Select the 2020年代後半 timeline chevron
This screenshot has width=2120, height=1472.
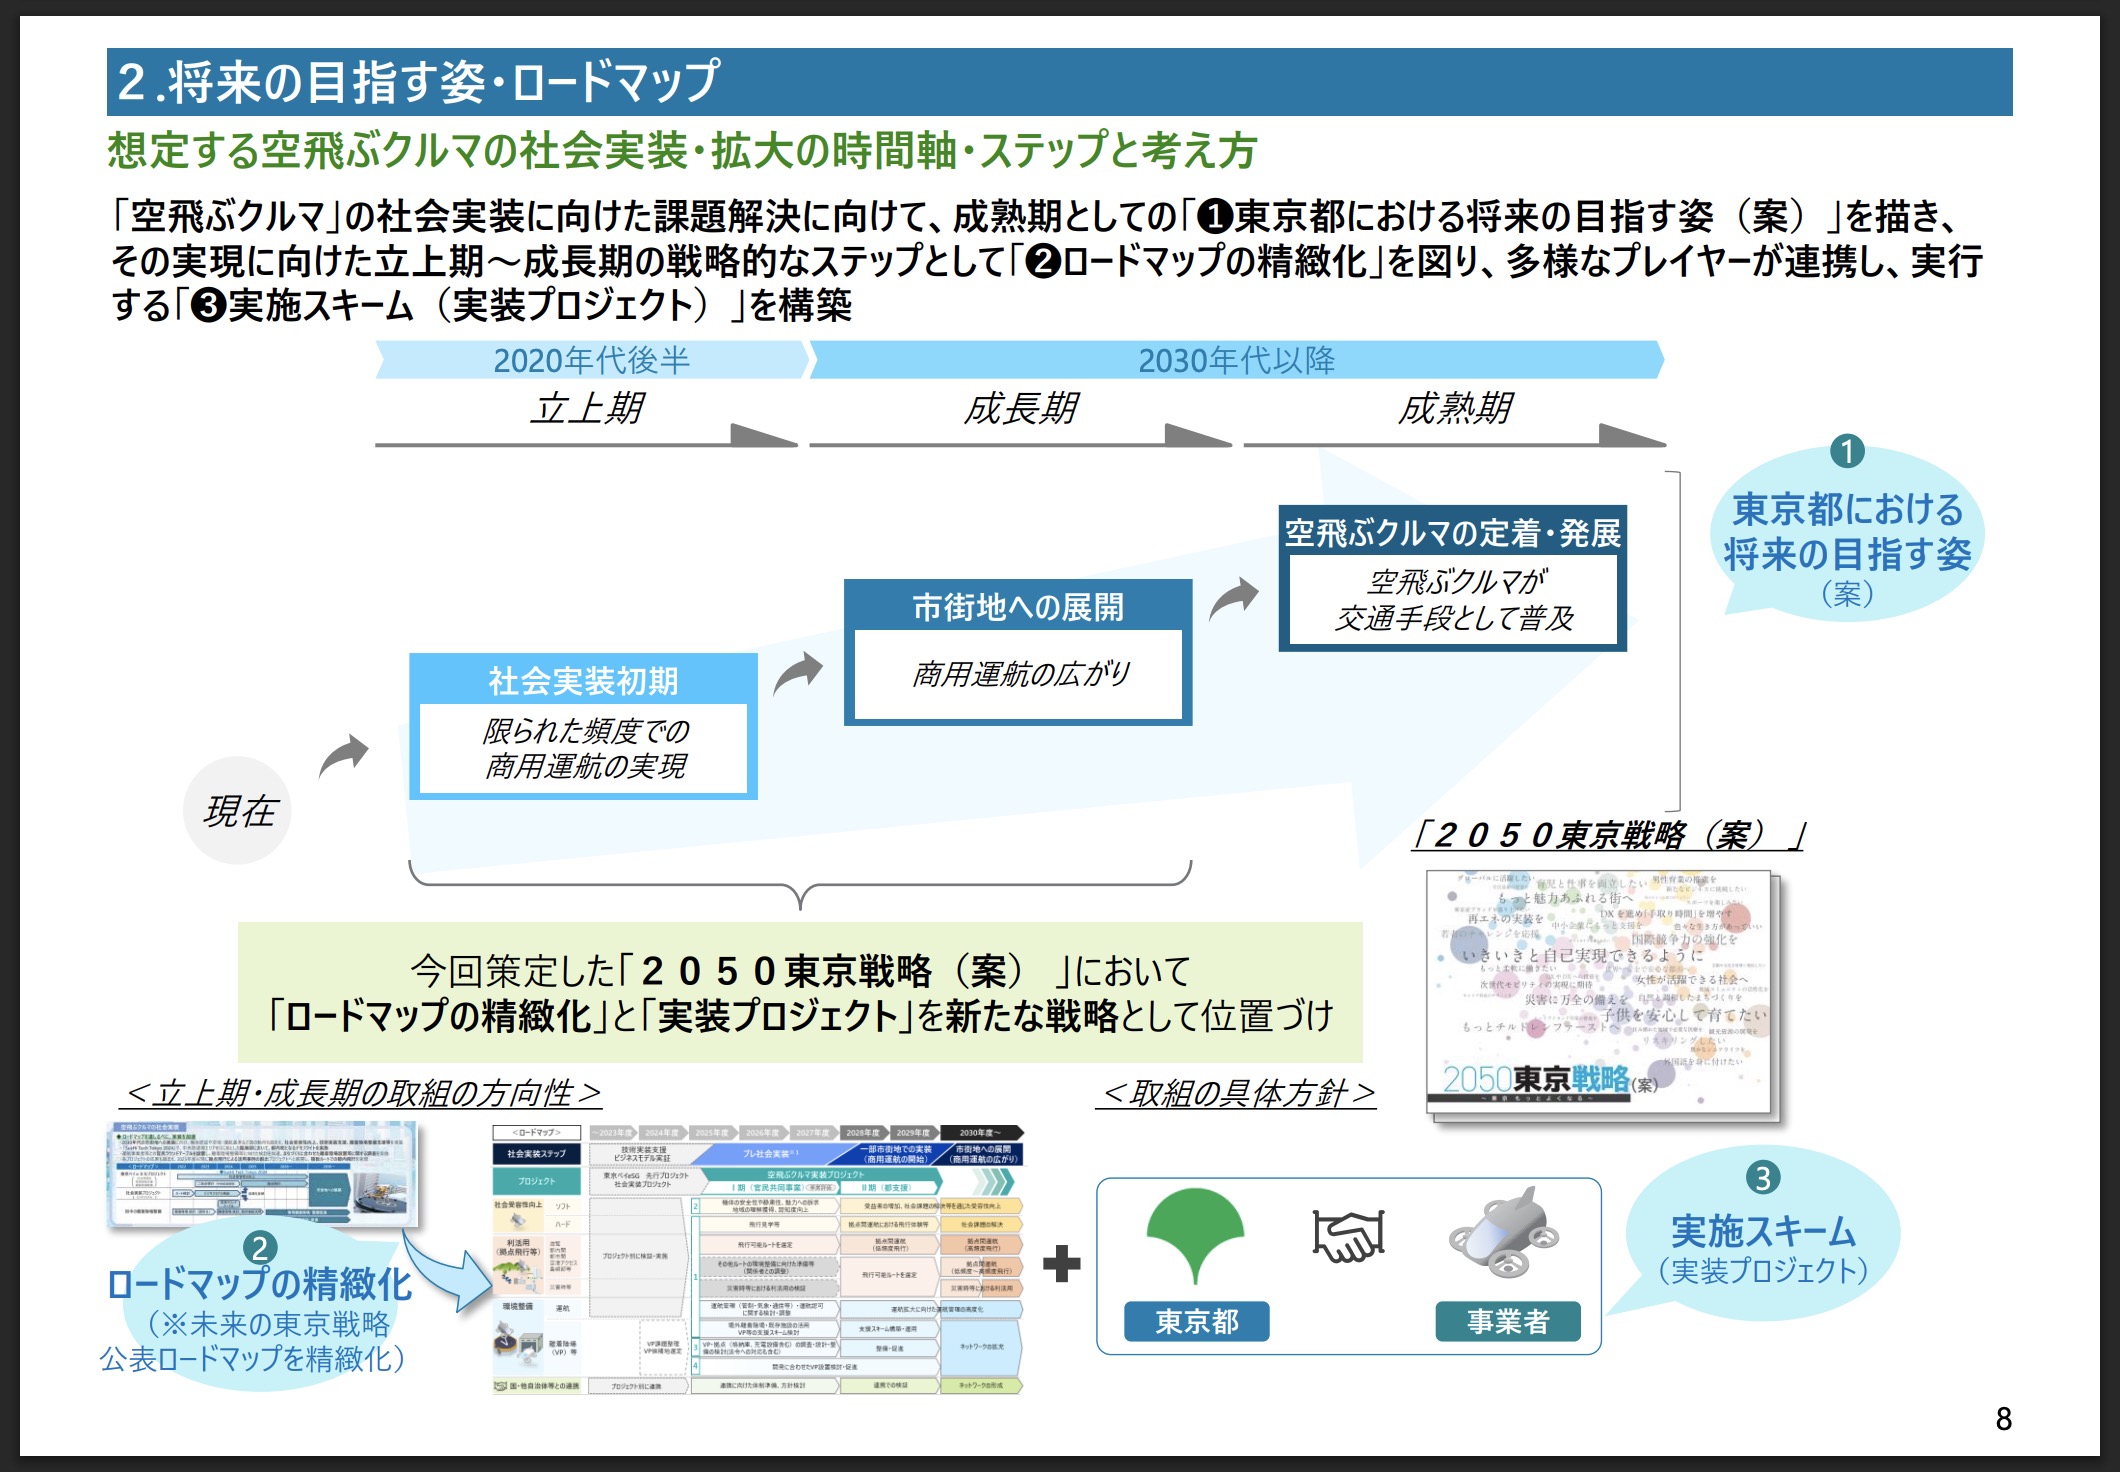[591, 360]
